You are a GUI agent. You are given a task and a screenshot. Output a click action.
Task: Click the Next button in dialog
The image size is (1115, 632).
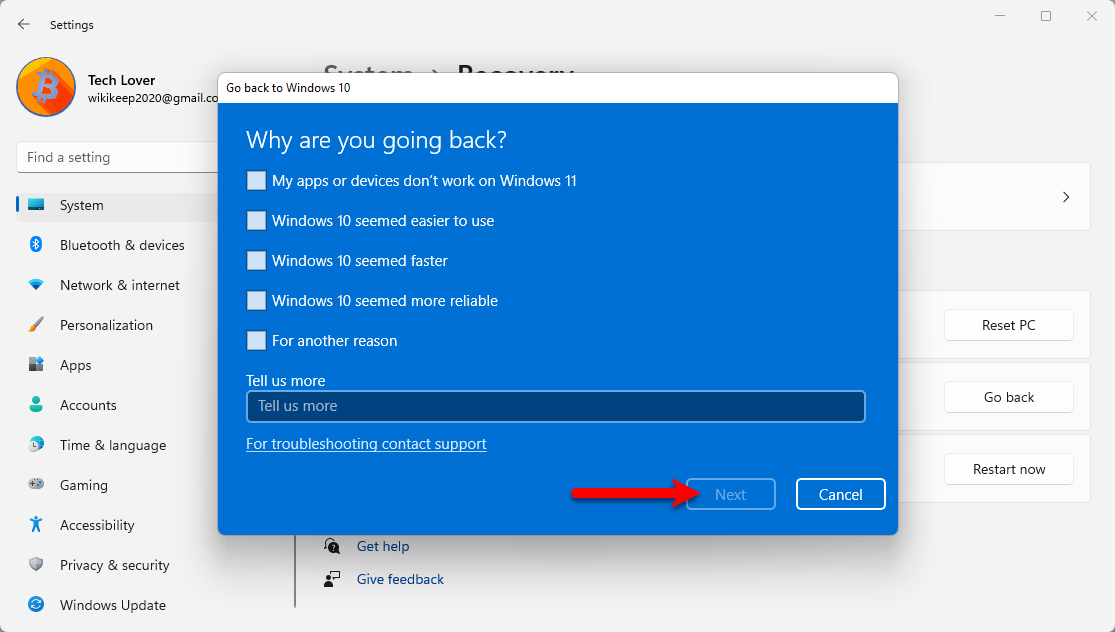[730, 494]
